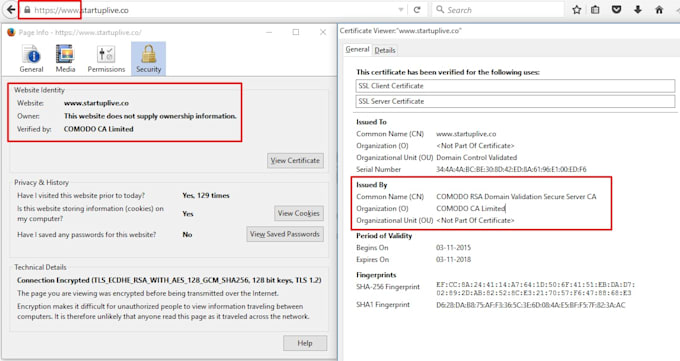The width and height of the screenshot is (680, 361).
Task: Click the SHA-256 Fingerprint value
Action: click(x=536, y=289)
